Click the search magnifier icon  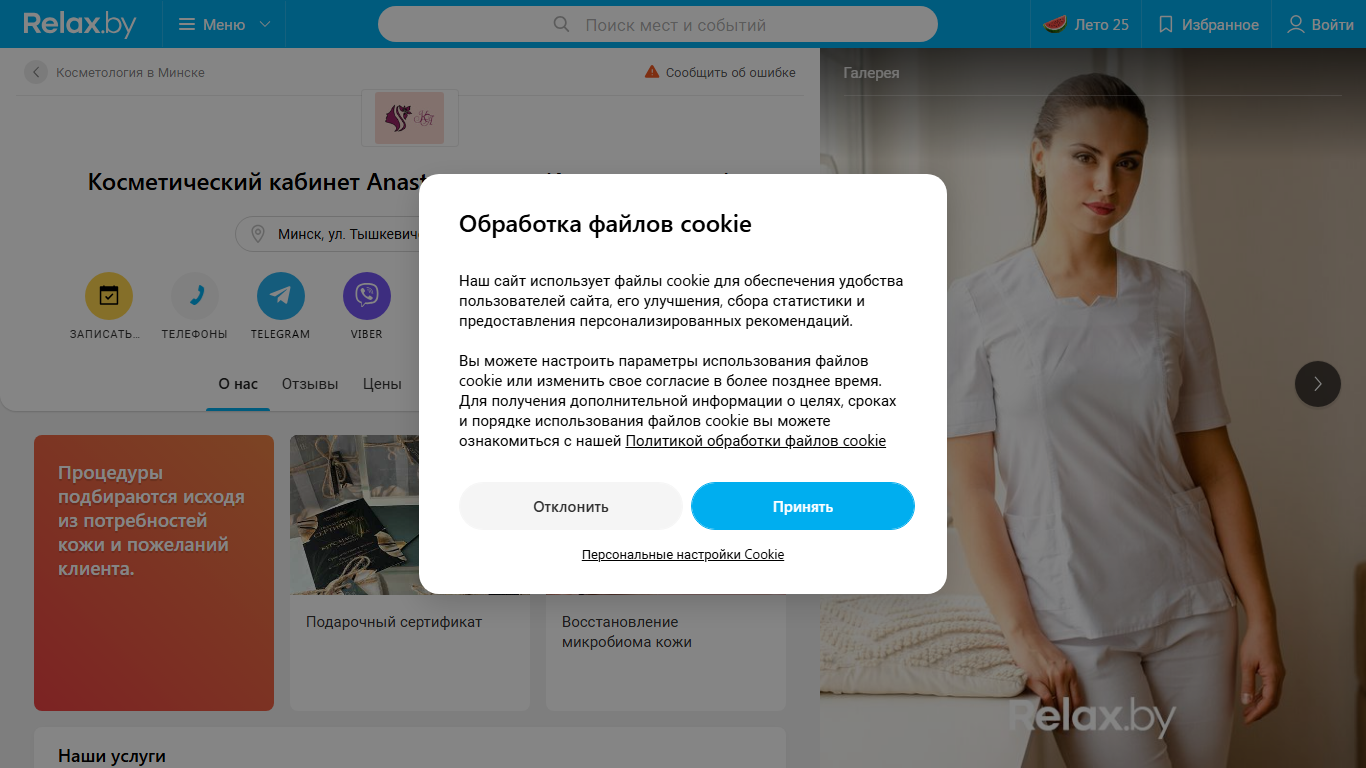562,24
